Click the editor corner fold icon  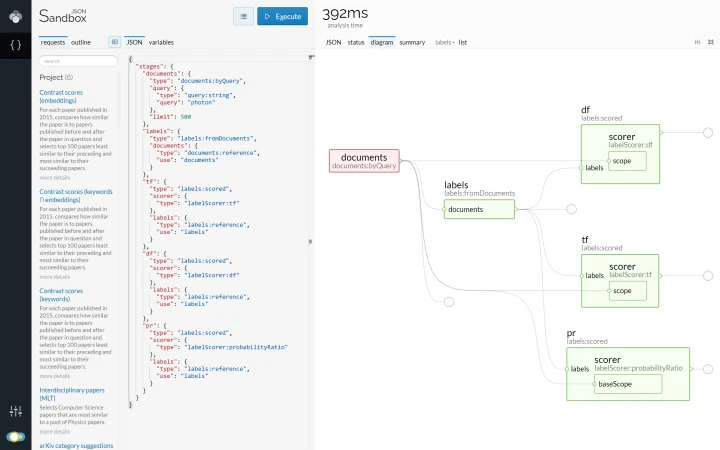(311, 57)
